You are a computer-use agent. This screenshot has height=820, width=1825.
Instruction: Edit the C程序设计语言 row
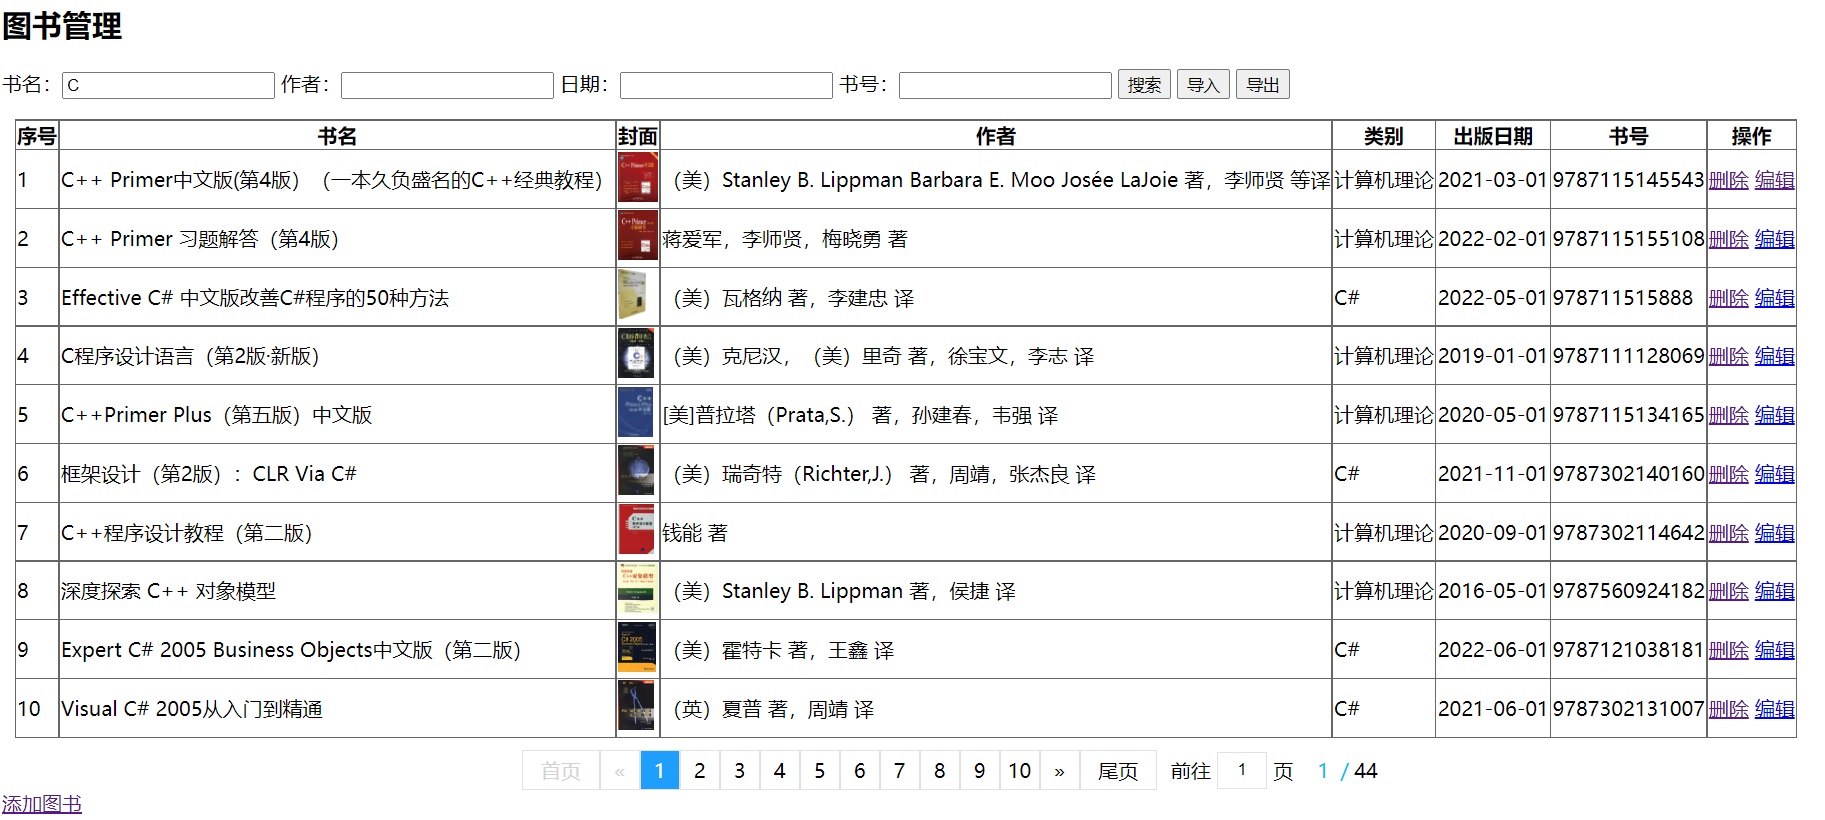tap(1775, 356)
